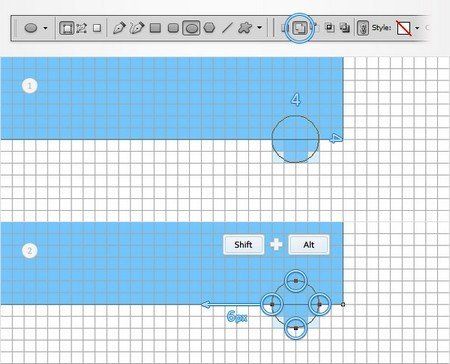Choose Intersect shape areas
This screenshot has width=450, height=364.
tap(330, 28)
